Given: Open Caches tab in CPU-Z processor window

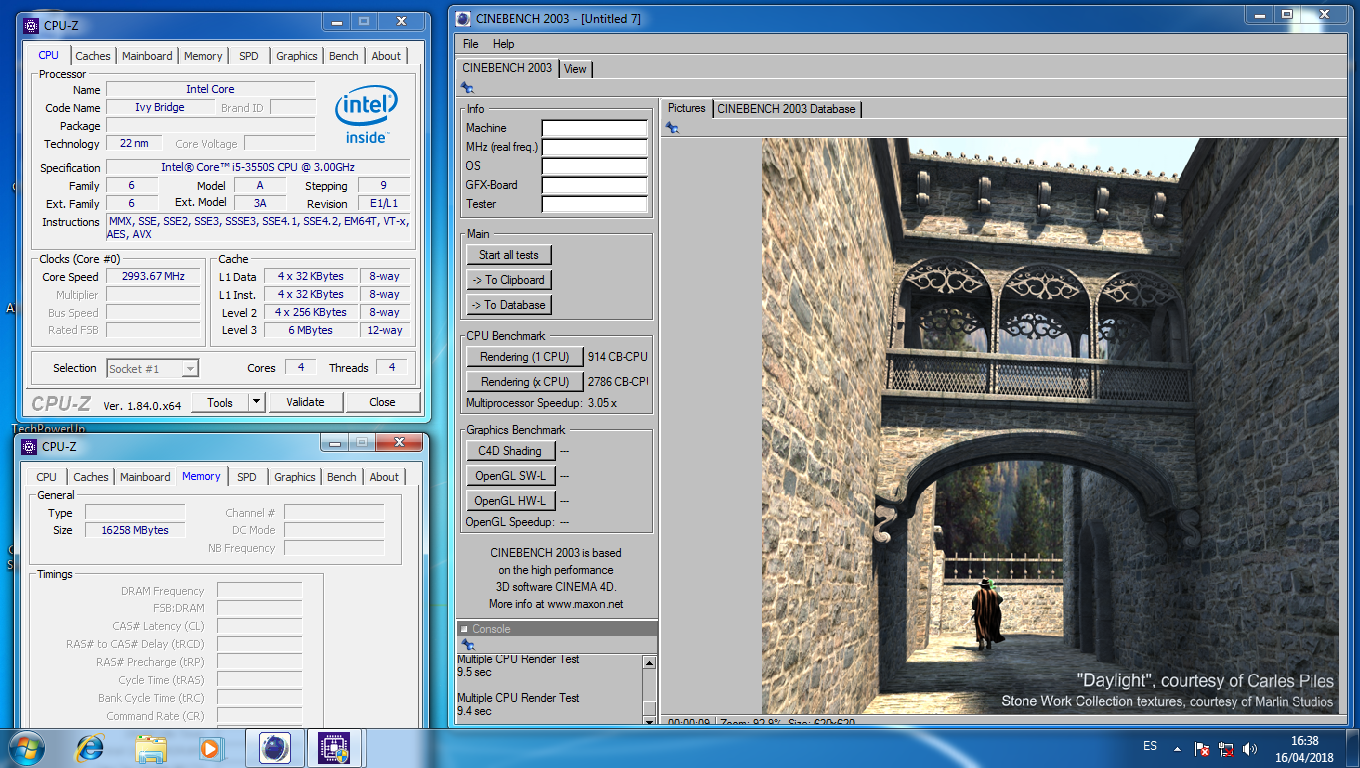Looking at the screenshot, I should [93, 56].
